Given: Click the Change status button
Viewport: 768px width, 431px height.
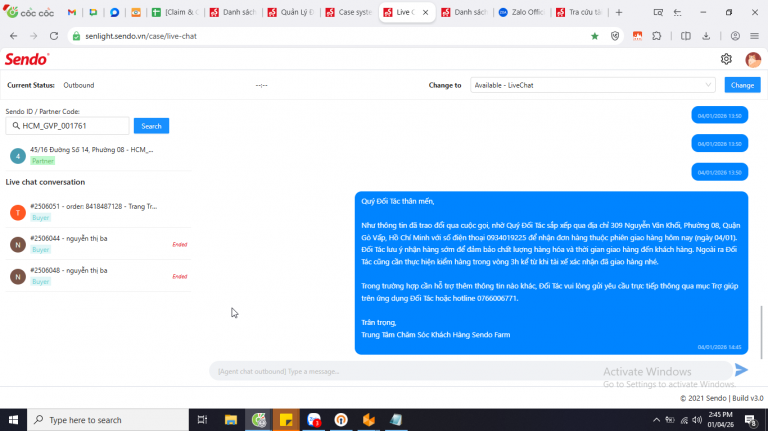Looking at the screenshot, I should click(742, 85).
